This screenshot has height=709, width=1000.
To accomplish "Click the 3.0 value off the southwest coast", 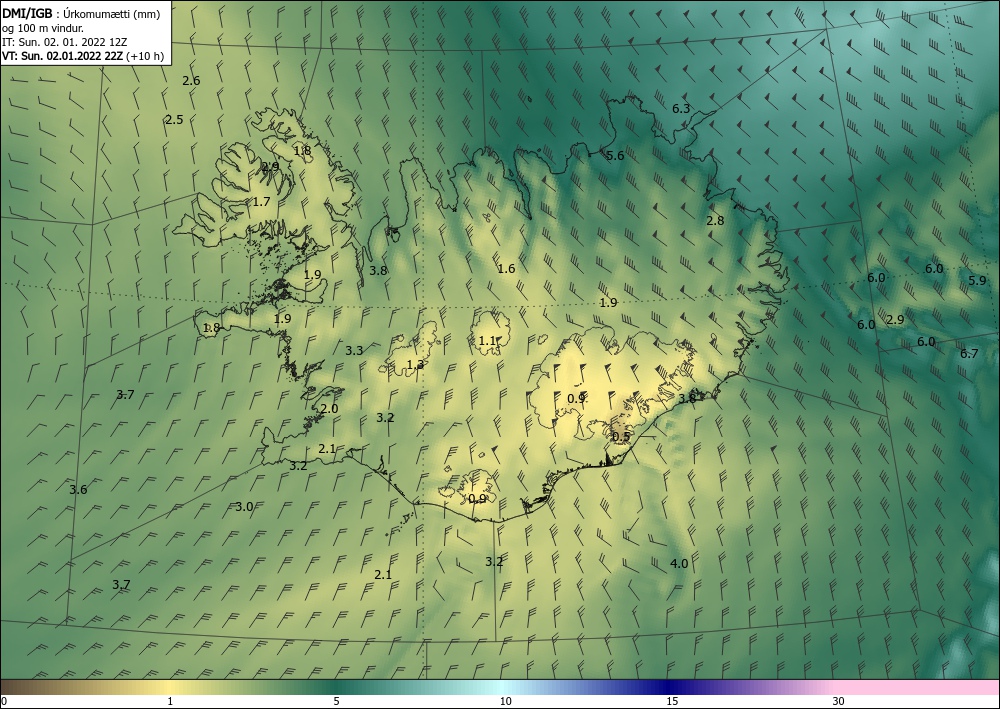I will click(x=244, y=508).
